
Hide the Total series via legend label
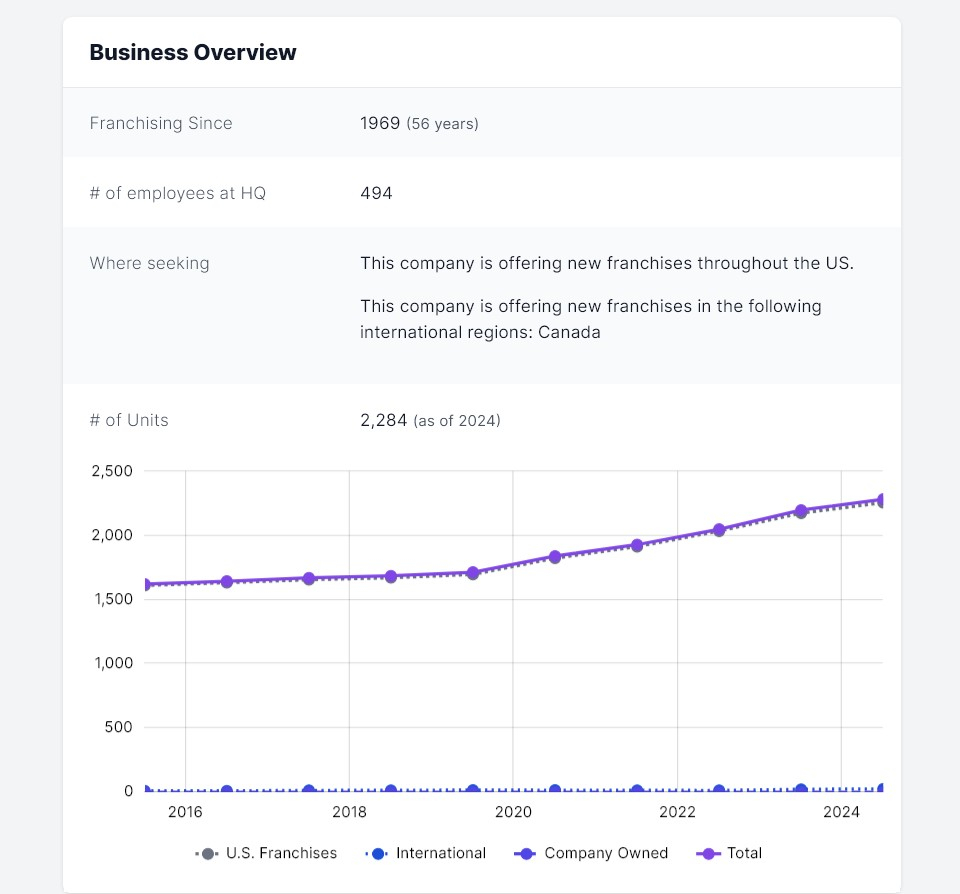pyautogui.click(x=745, y=853)
